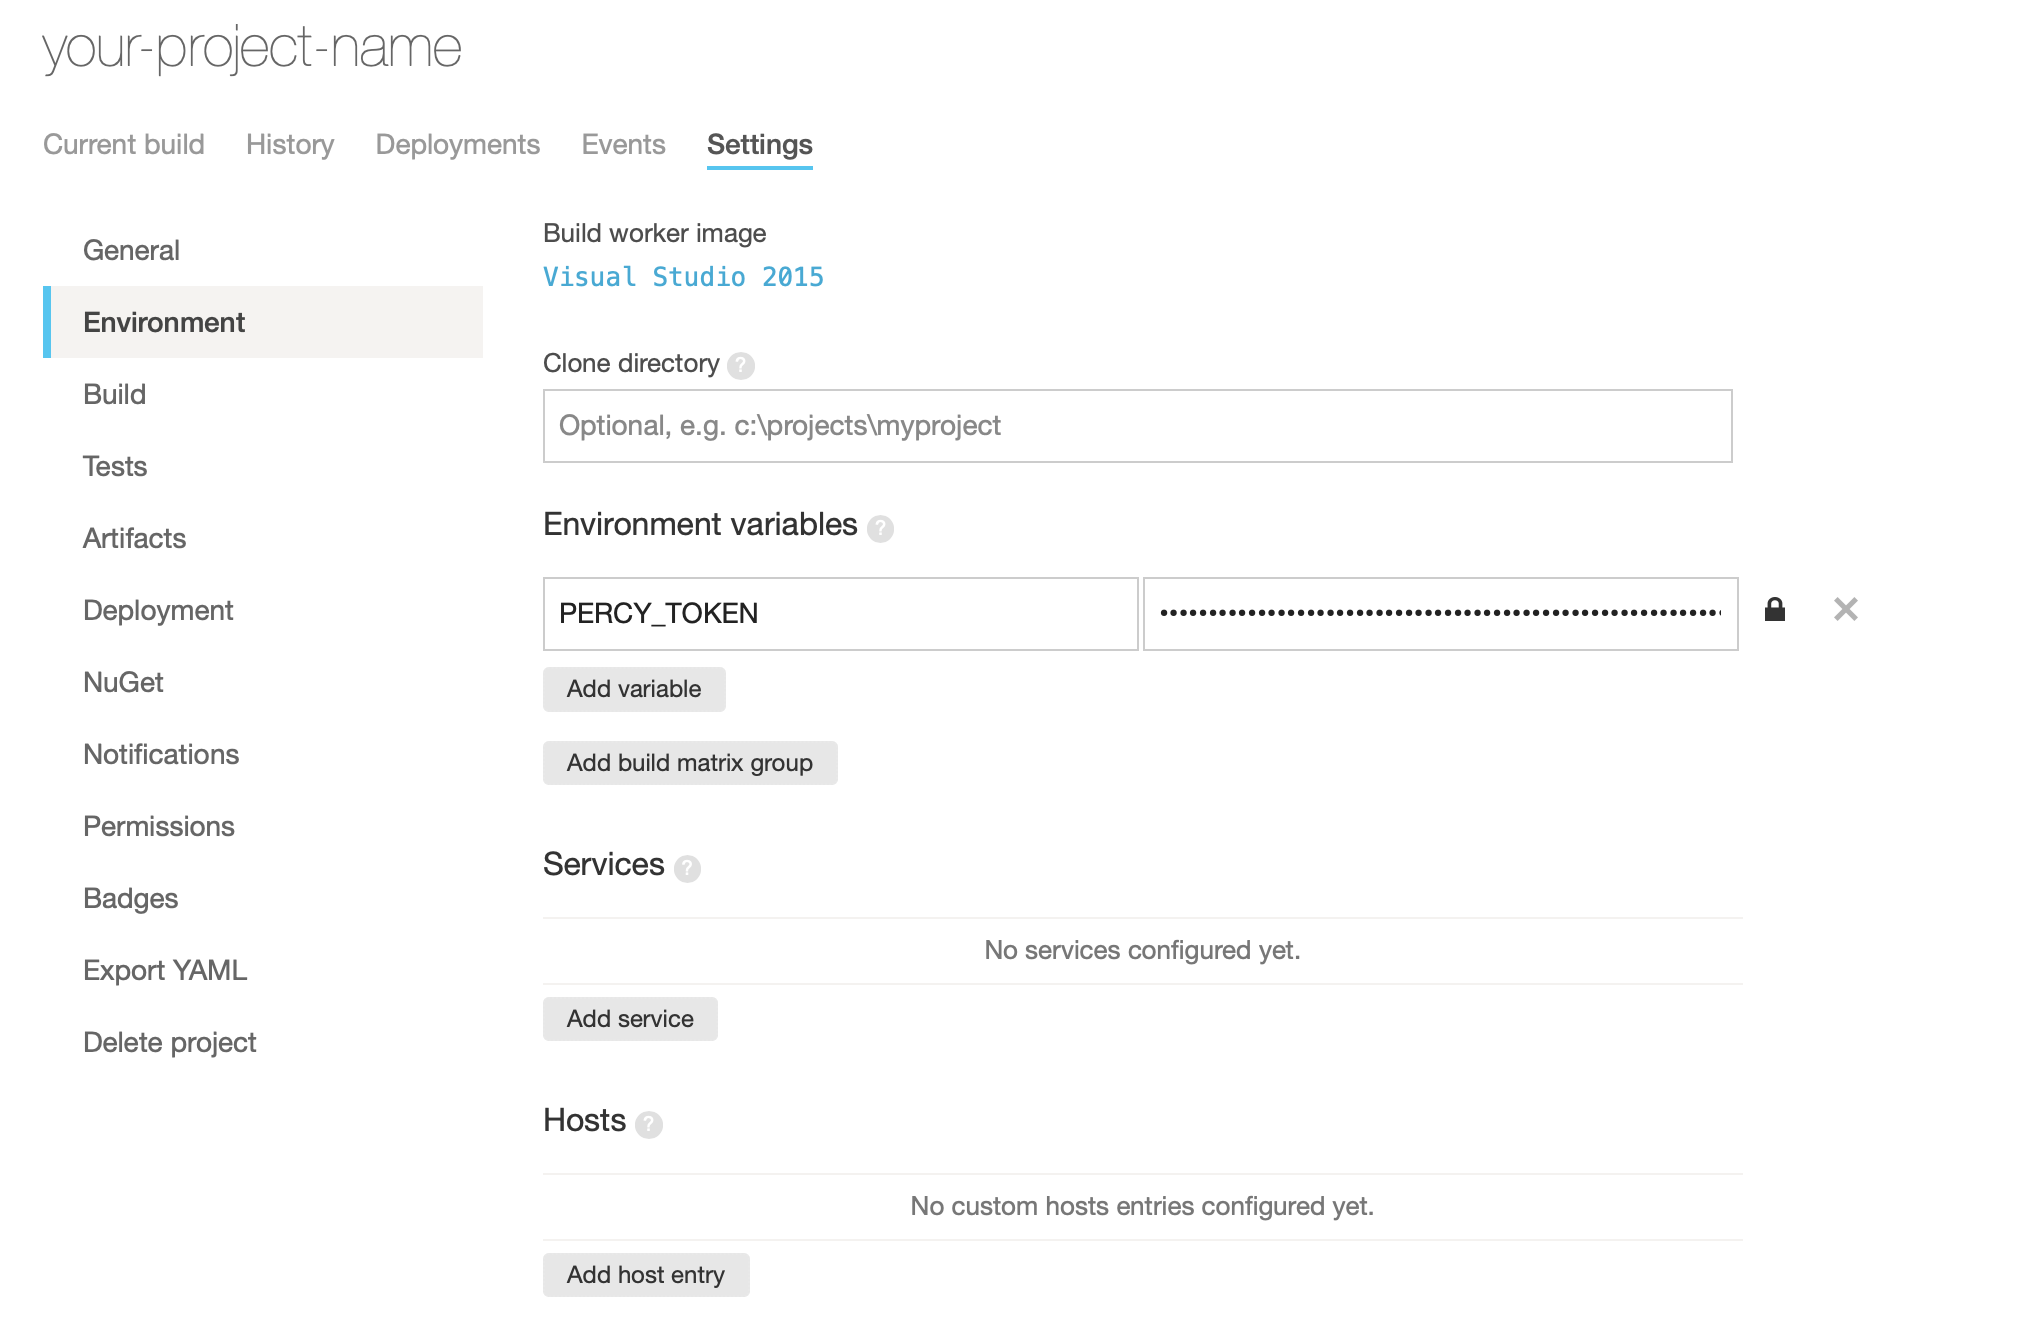2028x1322 pixels.
Task: Open the Badges settings section
Action: [x=130, y=898]
